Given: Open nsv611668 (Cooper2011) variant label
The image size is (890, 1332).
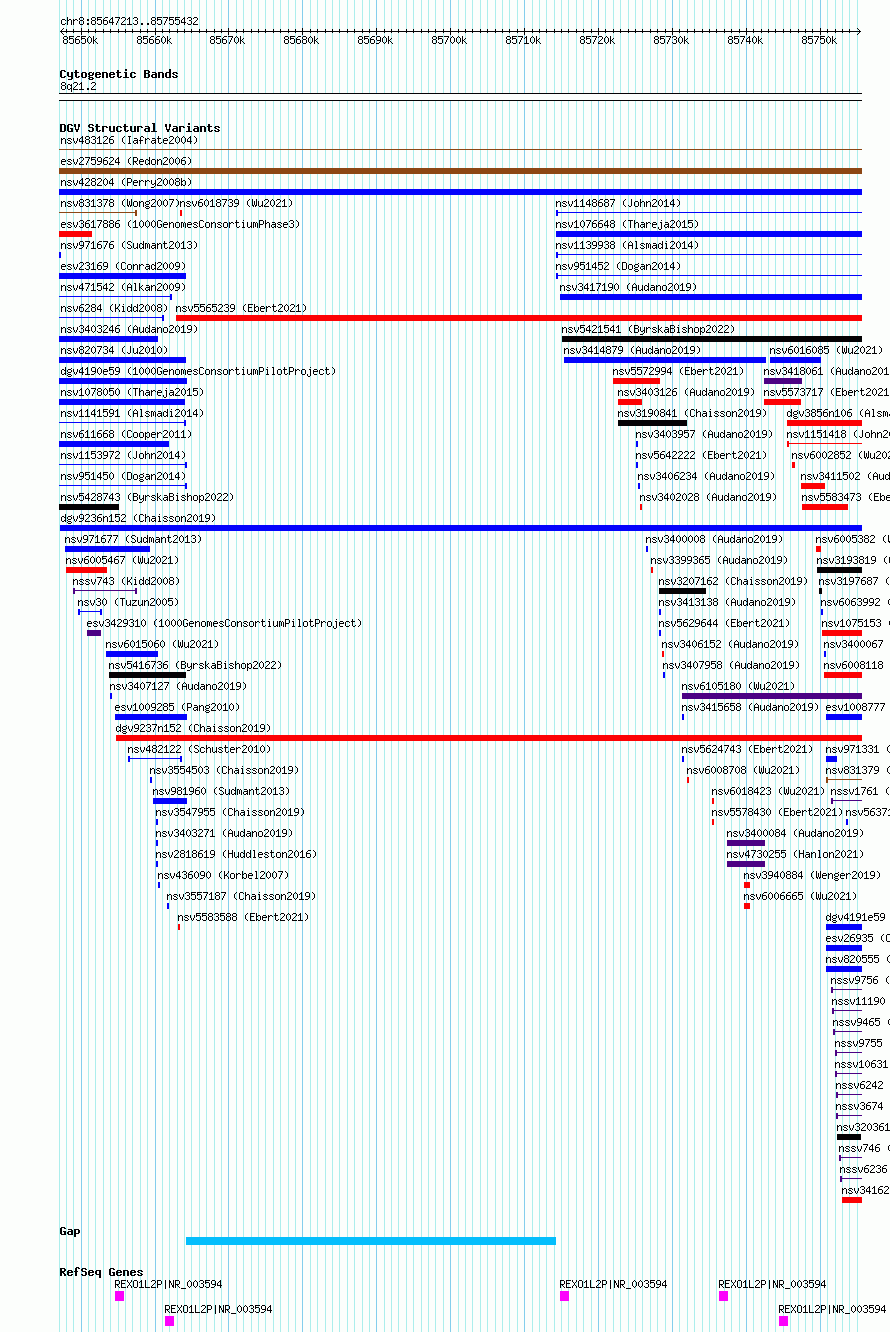Looking at the screenshot, I should (126, 434).
